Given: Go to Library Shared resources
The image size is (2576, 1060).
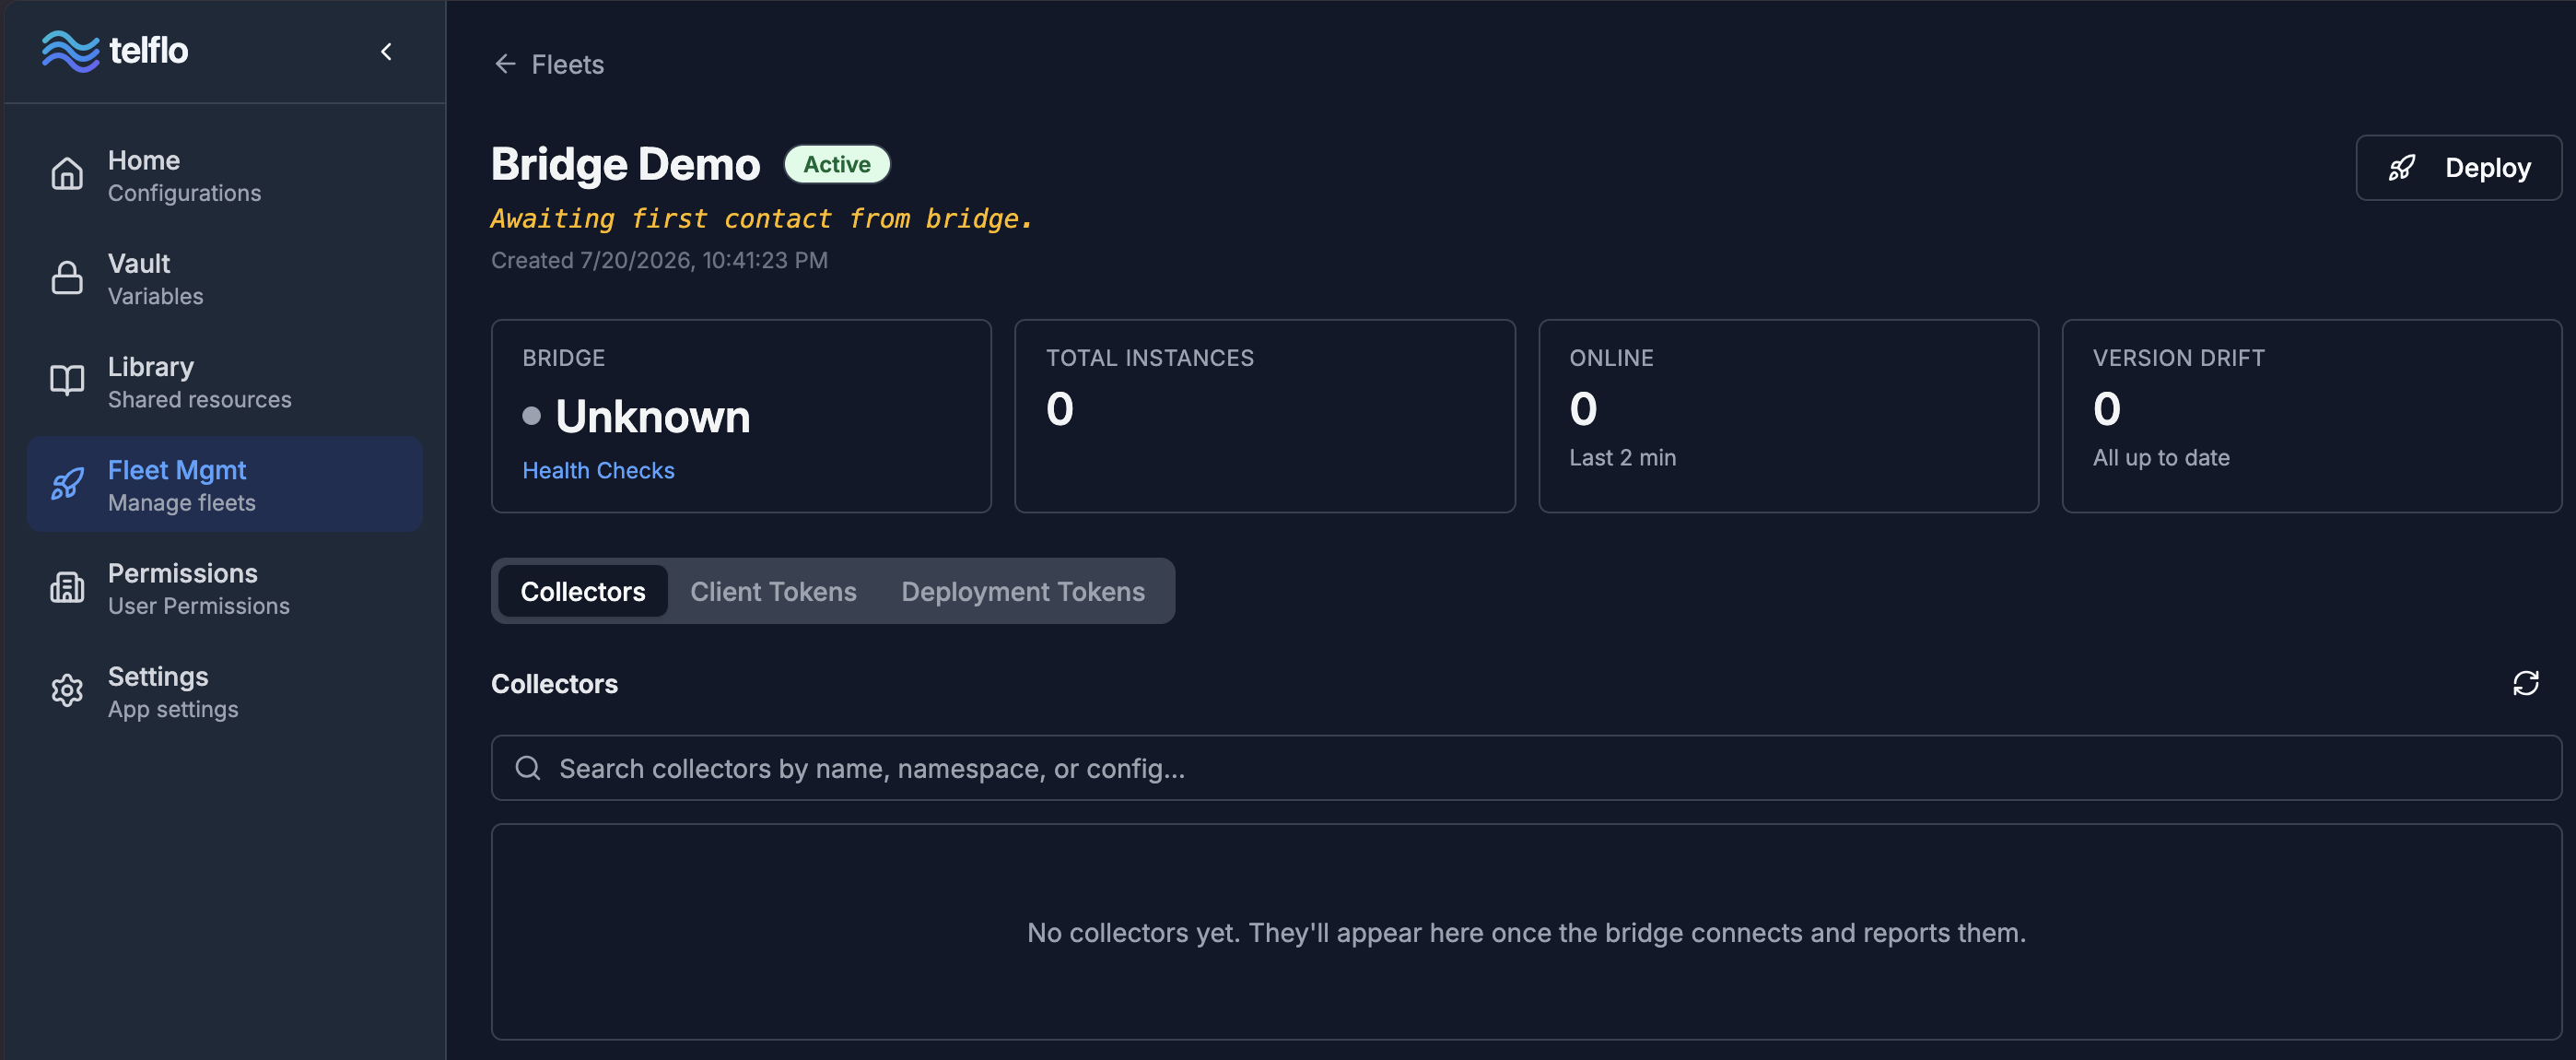Looking at the screenshot, I should pyautogui.click(x=224, y=381).
